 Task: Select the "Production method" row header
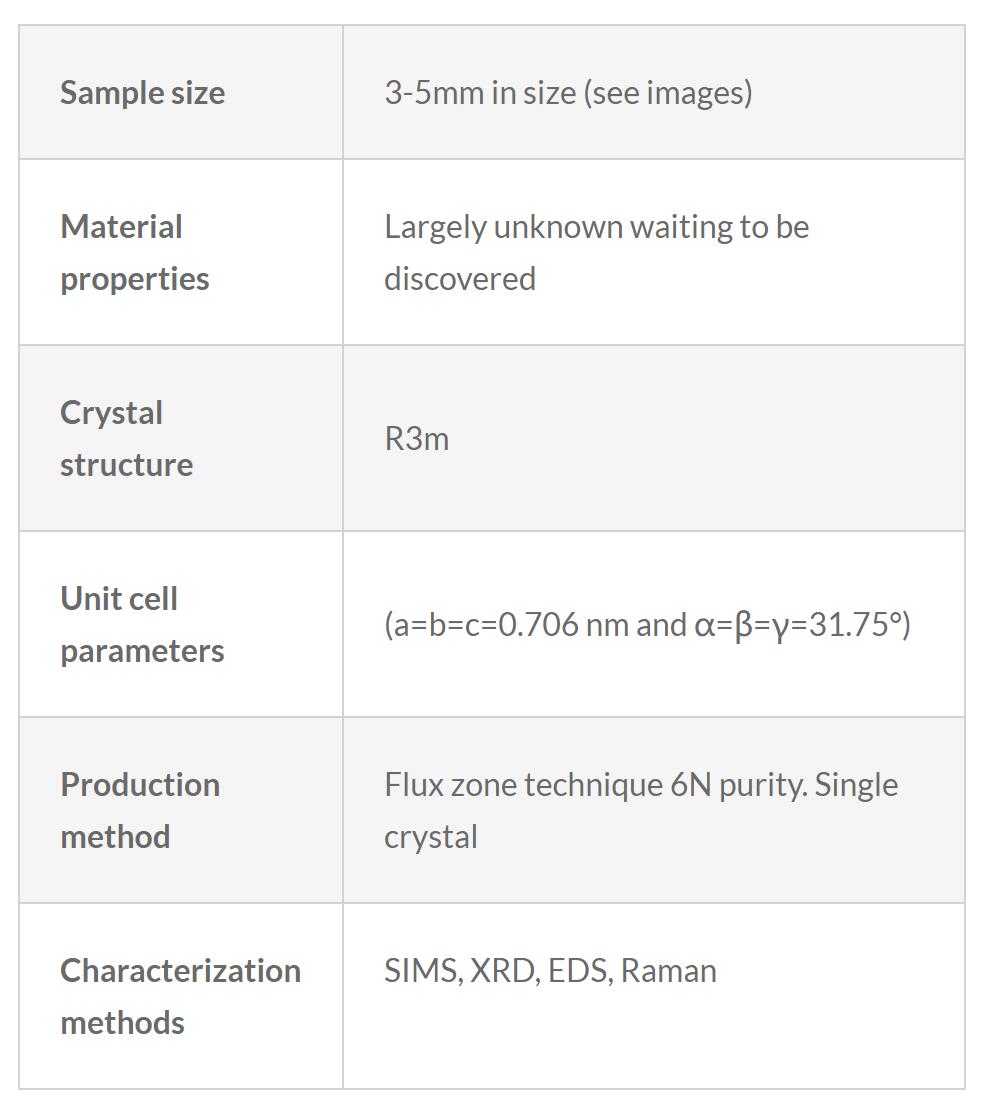140,810
